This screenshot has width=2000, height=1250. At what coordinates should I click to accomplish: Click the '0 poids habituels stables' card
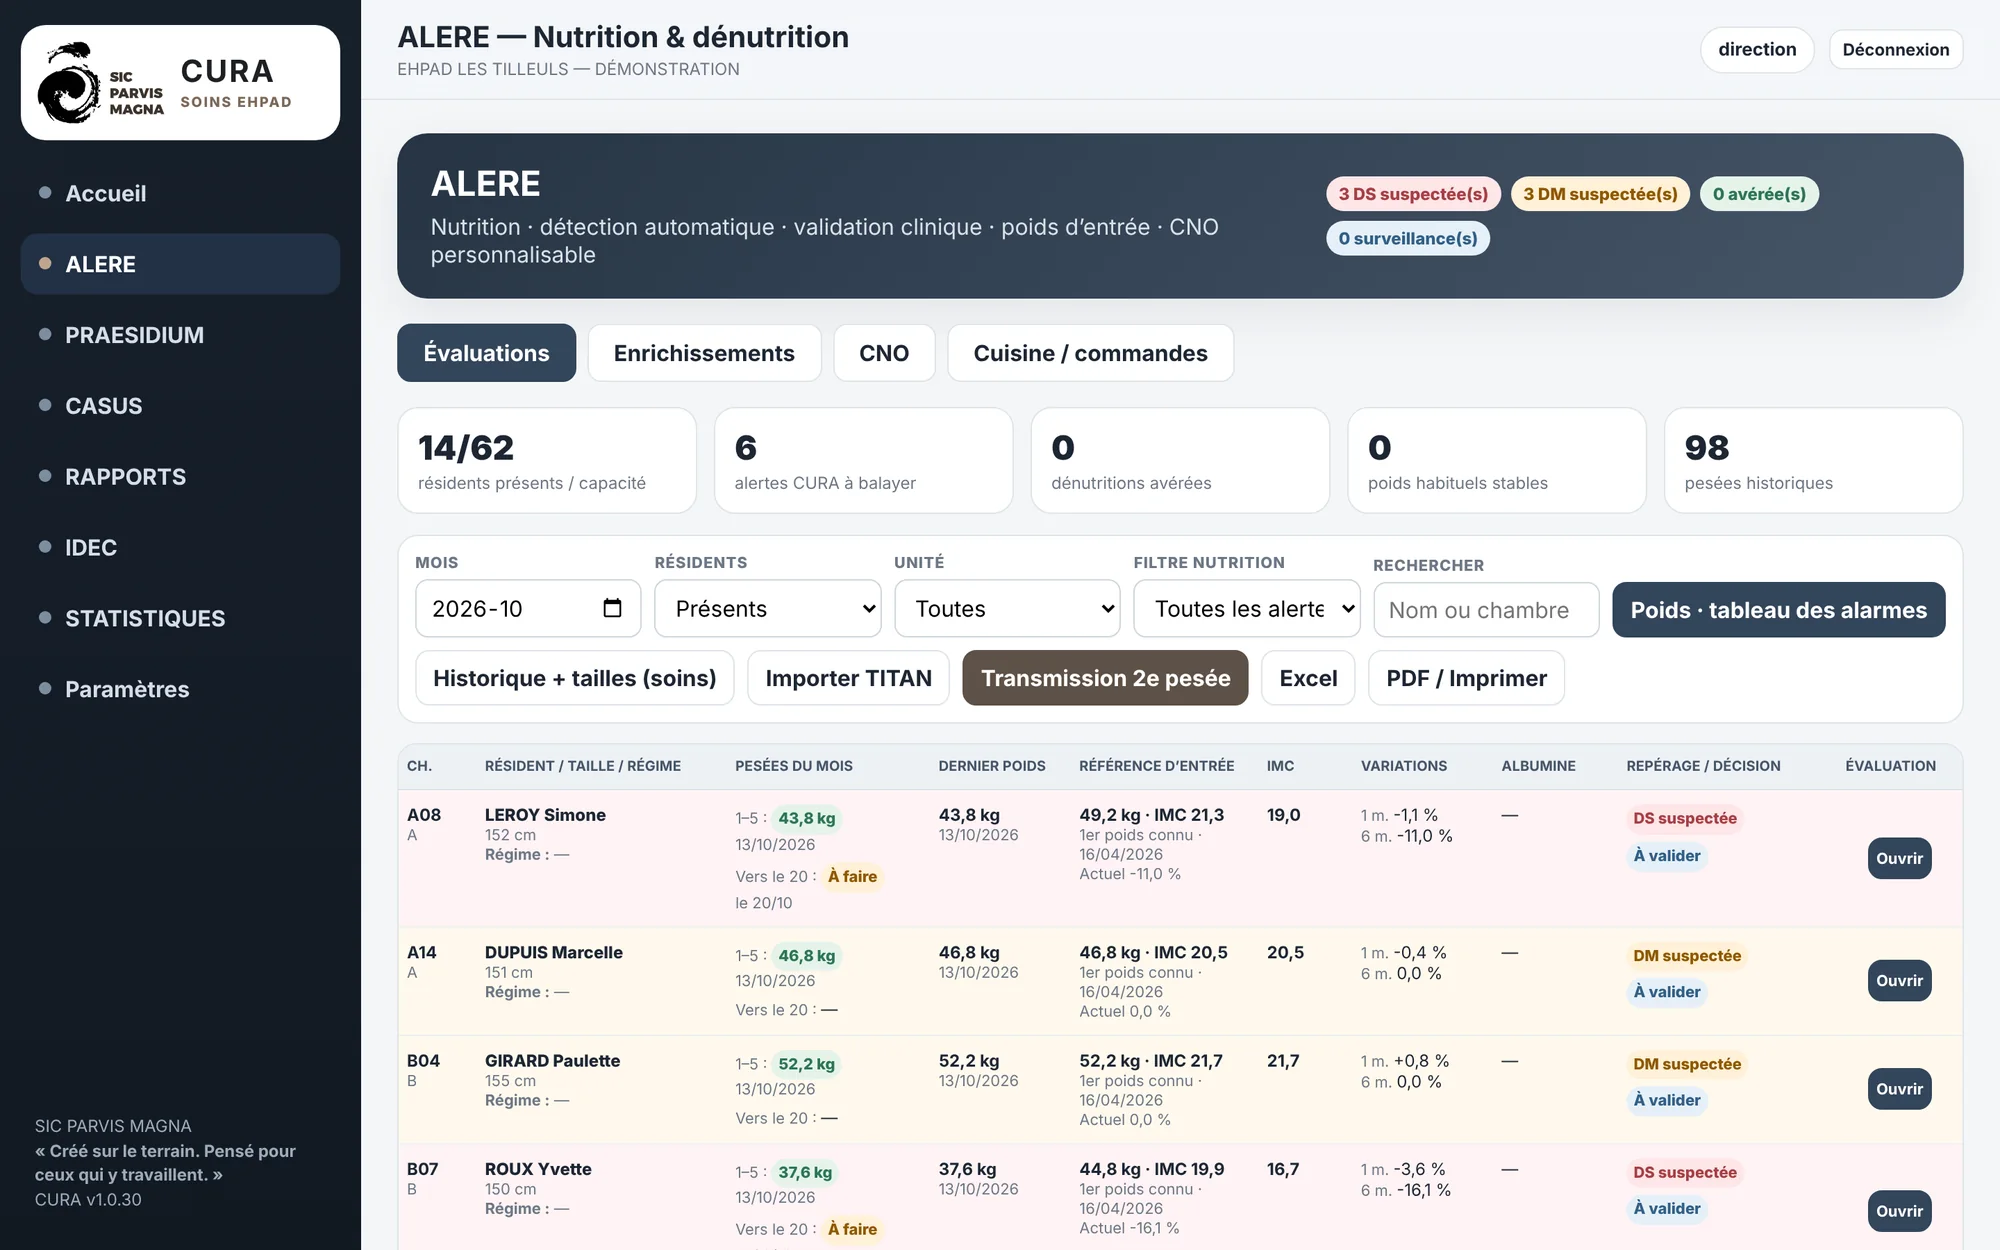click(x=1497, y=461)
